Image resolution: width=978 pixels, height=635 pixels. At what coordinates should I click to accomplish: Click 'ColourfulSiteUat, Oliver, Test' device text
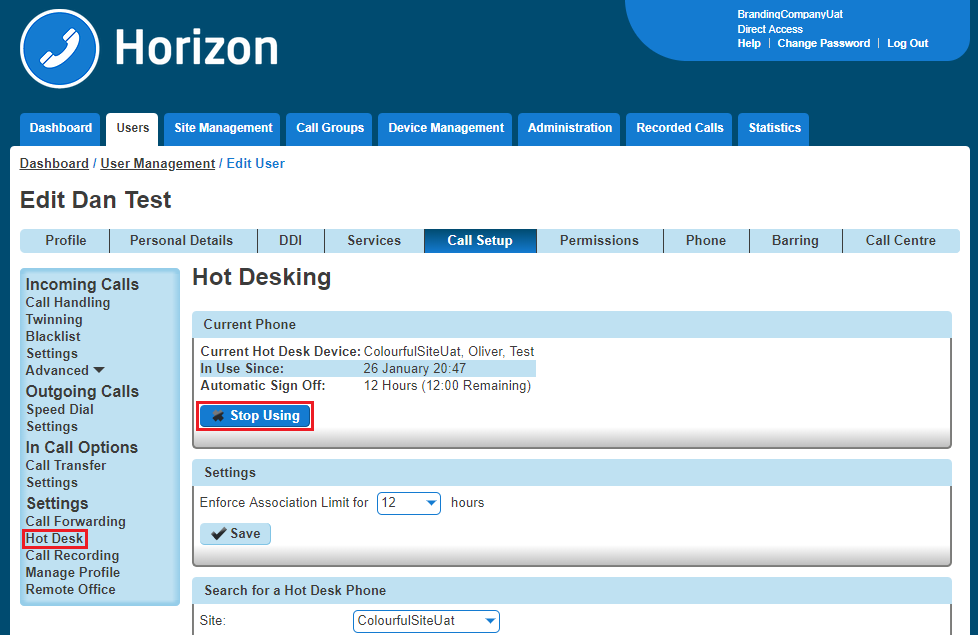(449, 352)
